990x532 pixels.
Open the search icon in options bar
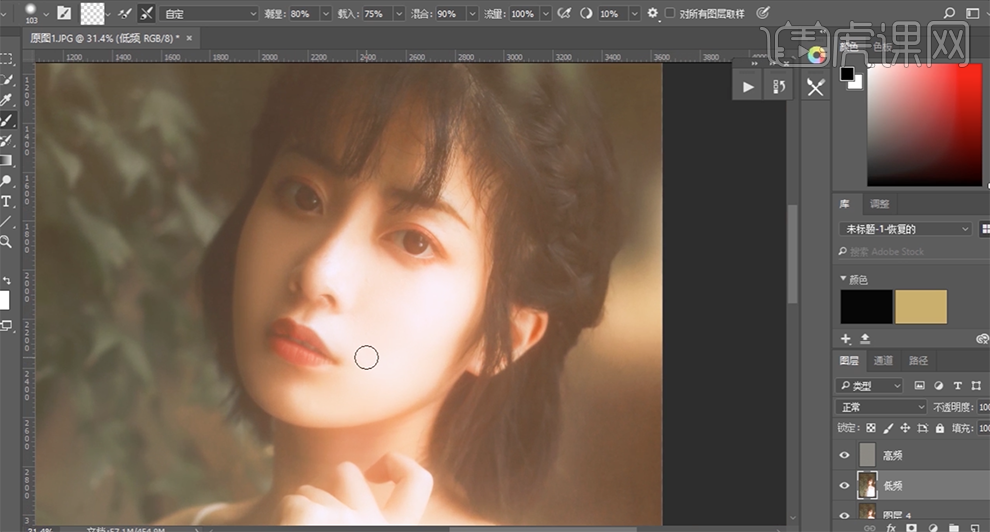[x=949, y=13]
